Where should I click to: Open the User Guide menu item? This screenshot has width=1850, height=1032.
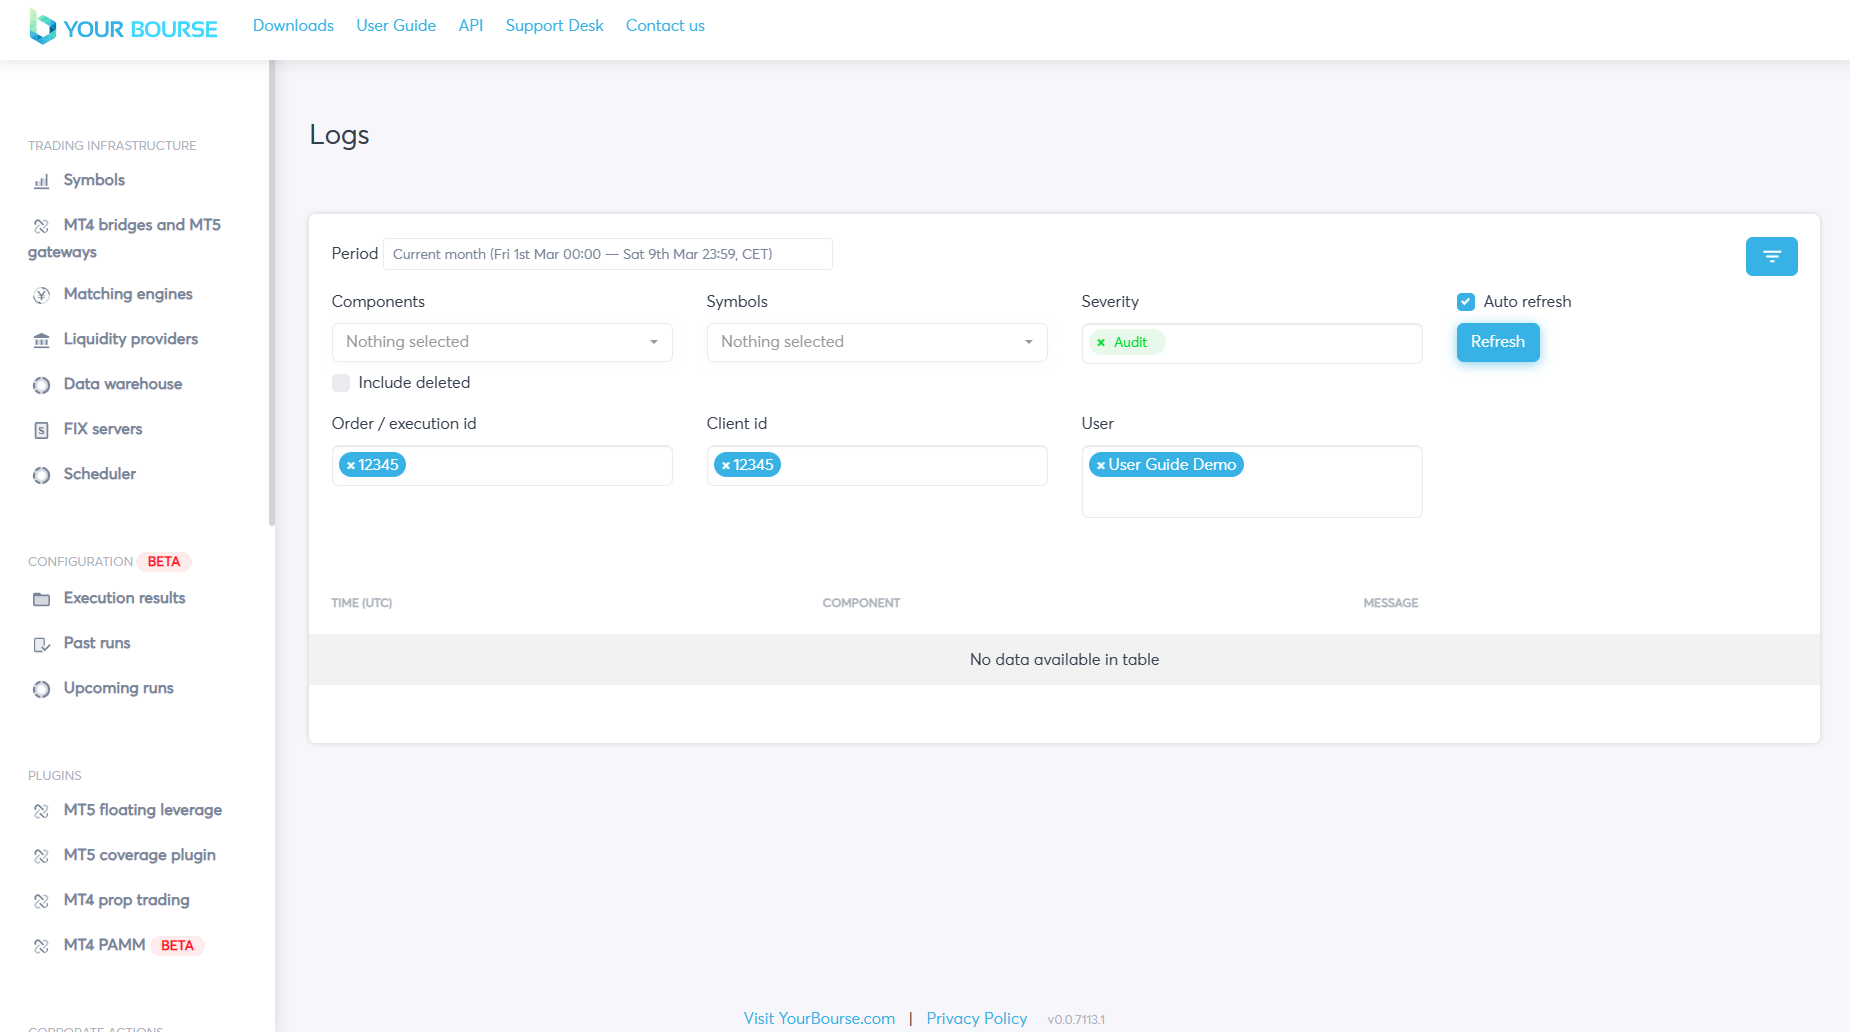(396, 26)
